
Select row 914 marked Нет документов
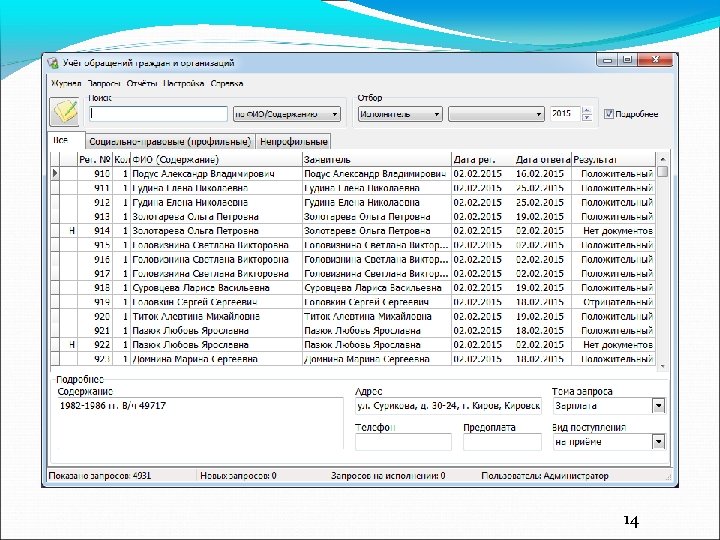click(x=353, y=231)
